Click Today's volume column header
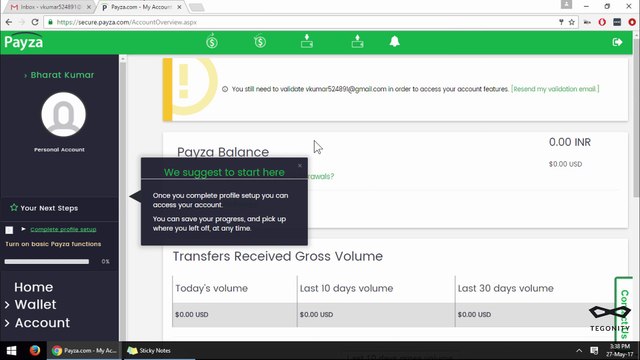The image size is (640, 360). [x=211, y=288]
